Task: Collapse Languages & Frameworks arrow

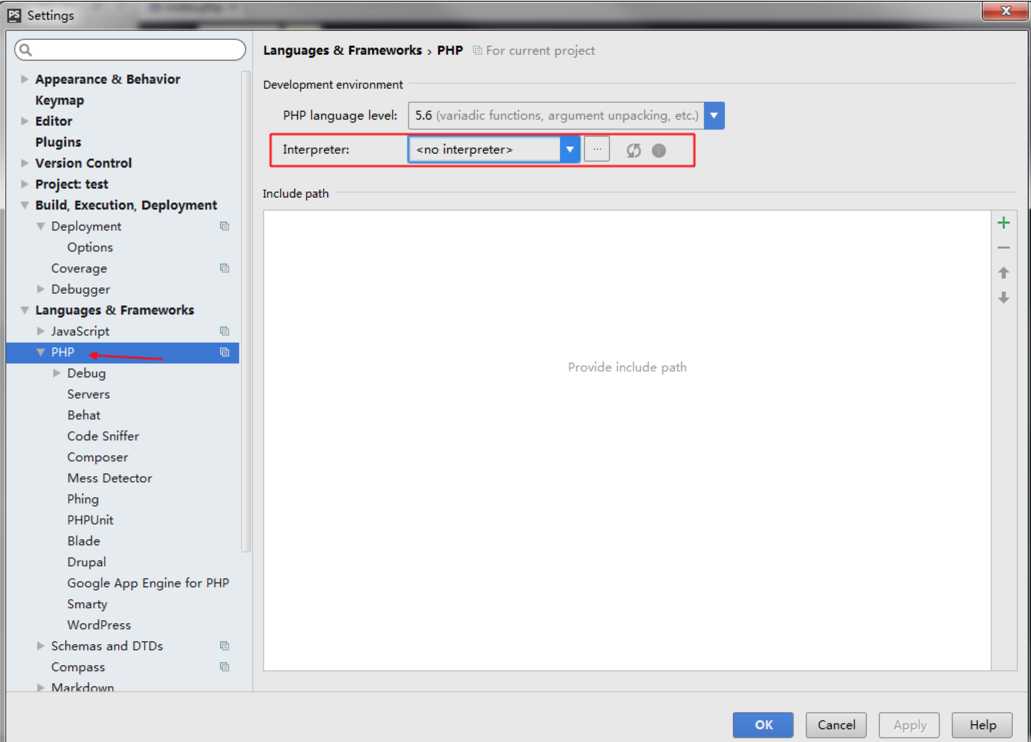Action: coord(24,310)
